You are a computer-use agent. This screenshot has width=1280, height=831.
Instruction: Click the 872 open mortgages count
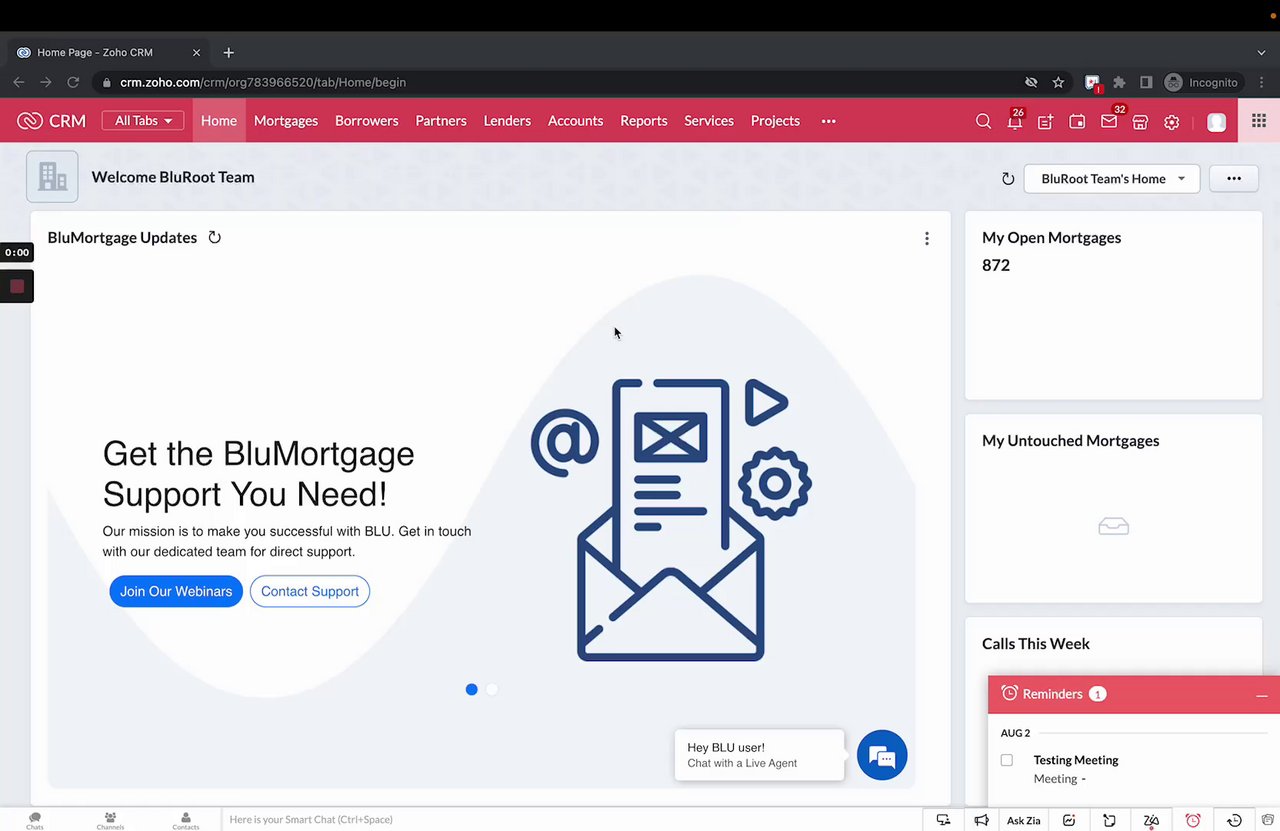coord(996,265)
